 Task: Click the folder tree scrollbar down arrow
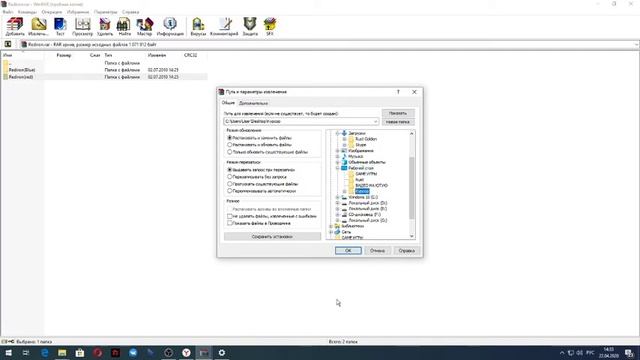[411, 236]
